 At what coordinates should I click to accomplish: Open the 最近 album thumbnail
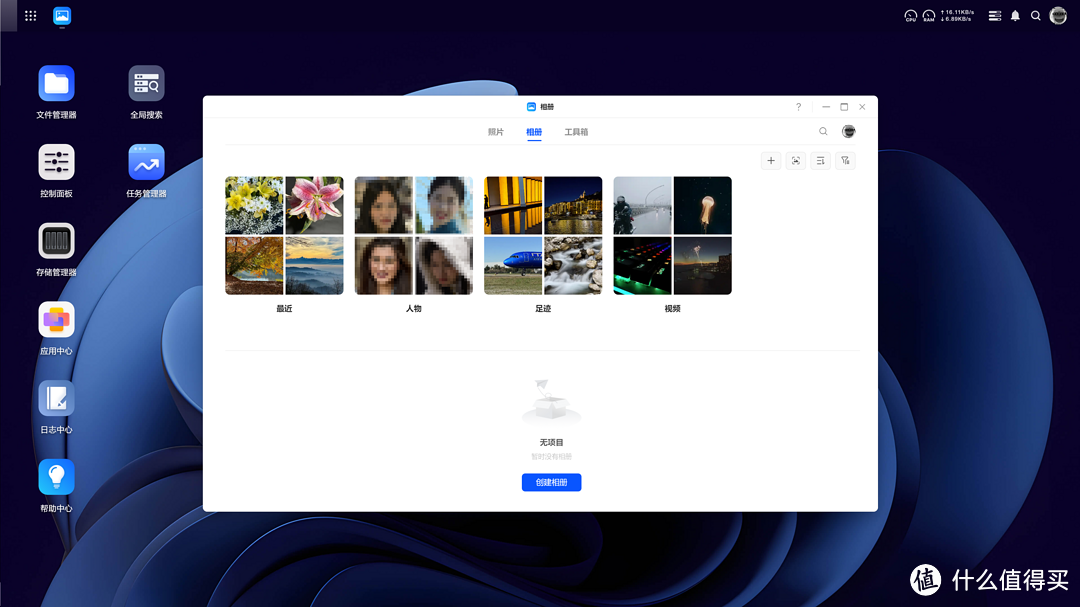pyautogui.click(x=284, y=236)
